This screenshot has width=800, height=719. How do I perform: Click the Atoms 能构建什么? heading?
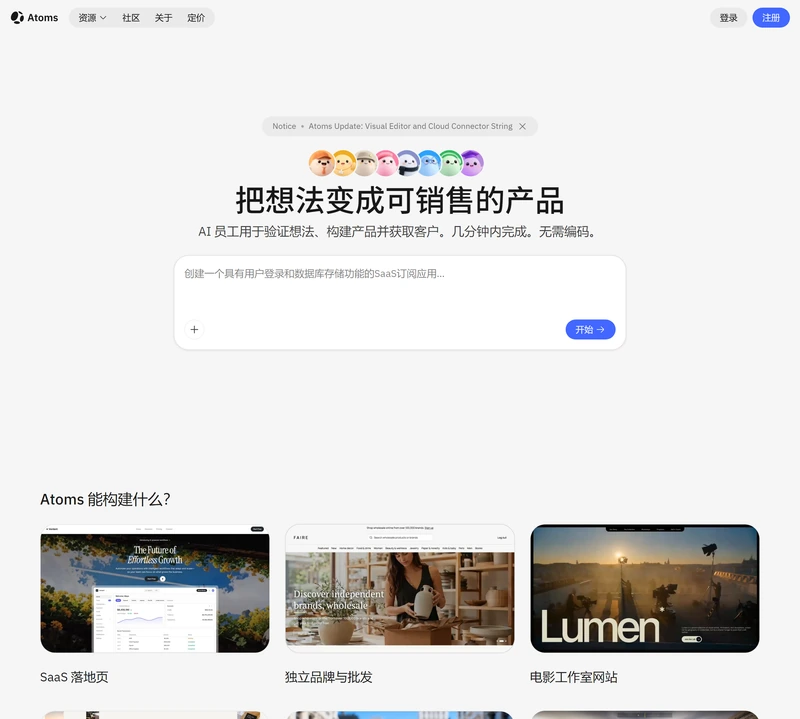(105, 499)
